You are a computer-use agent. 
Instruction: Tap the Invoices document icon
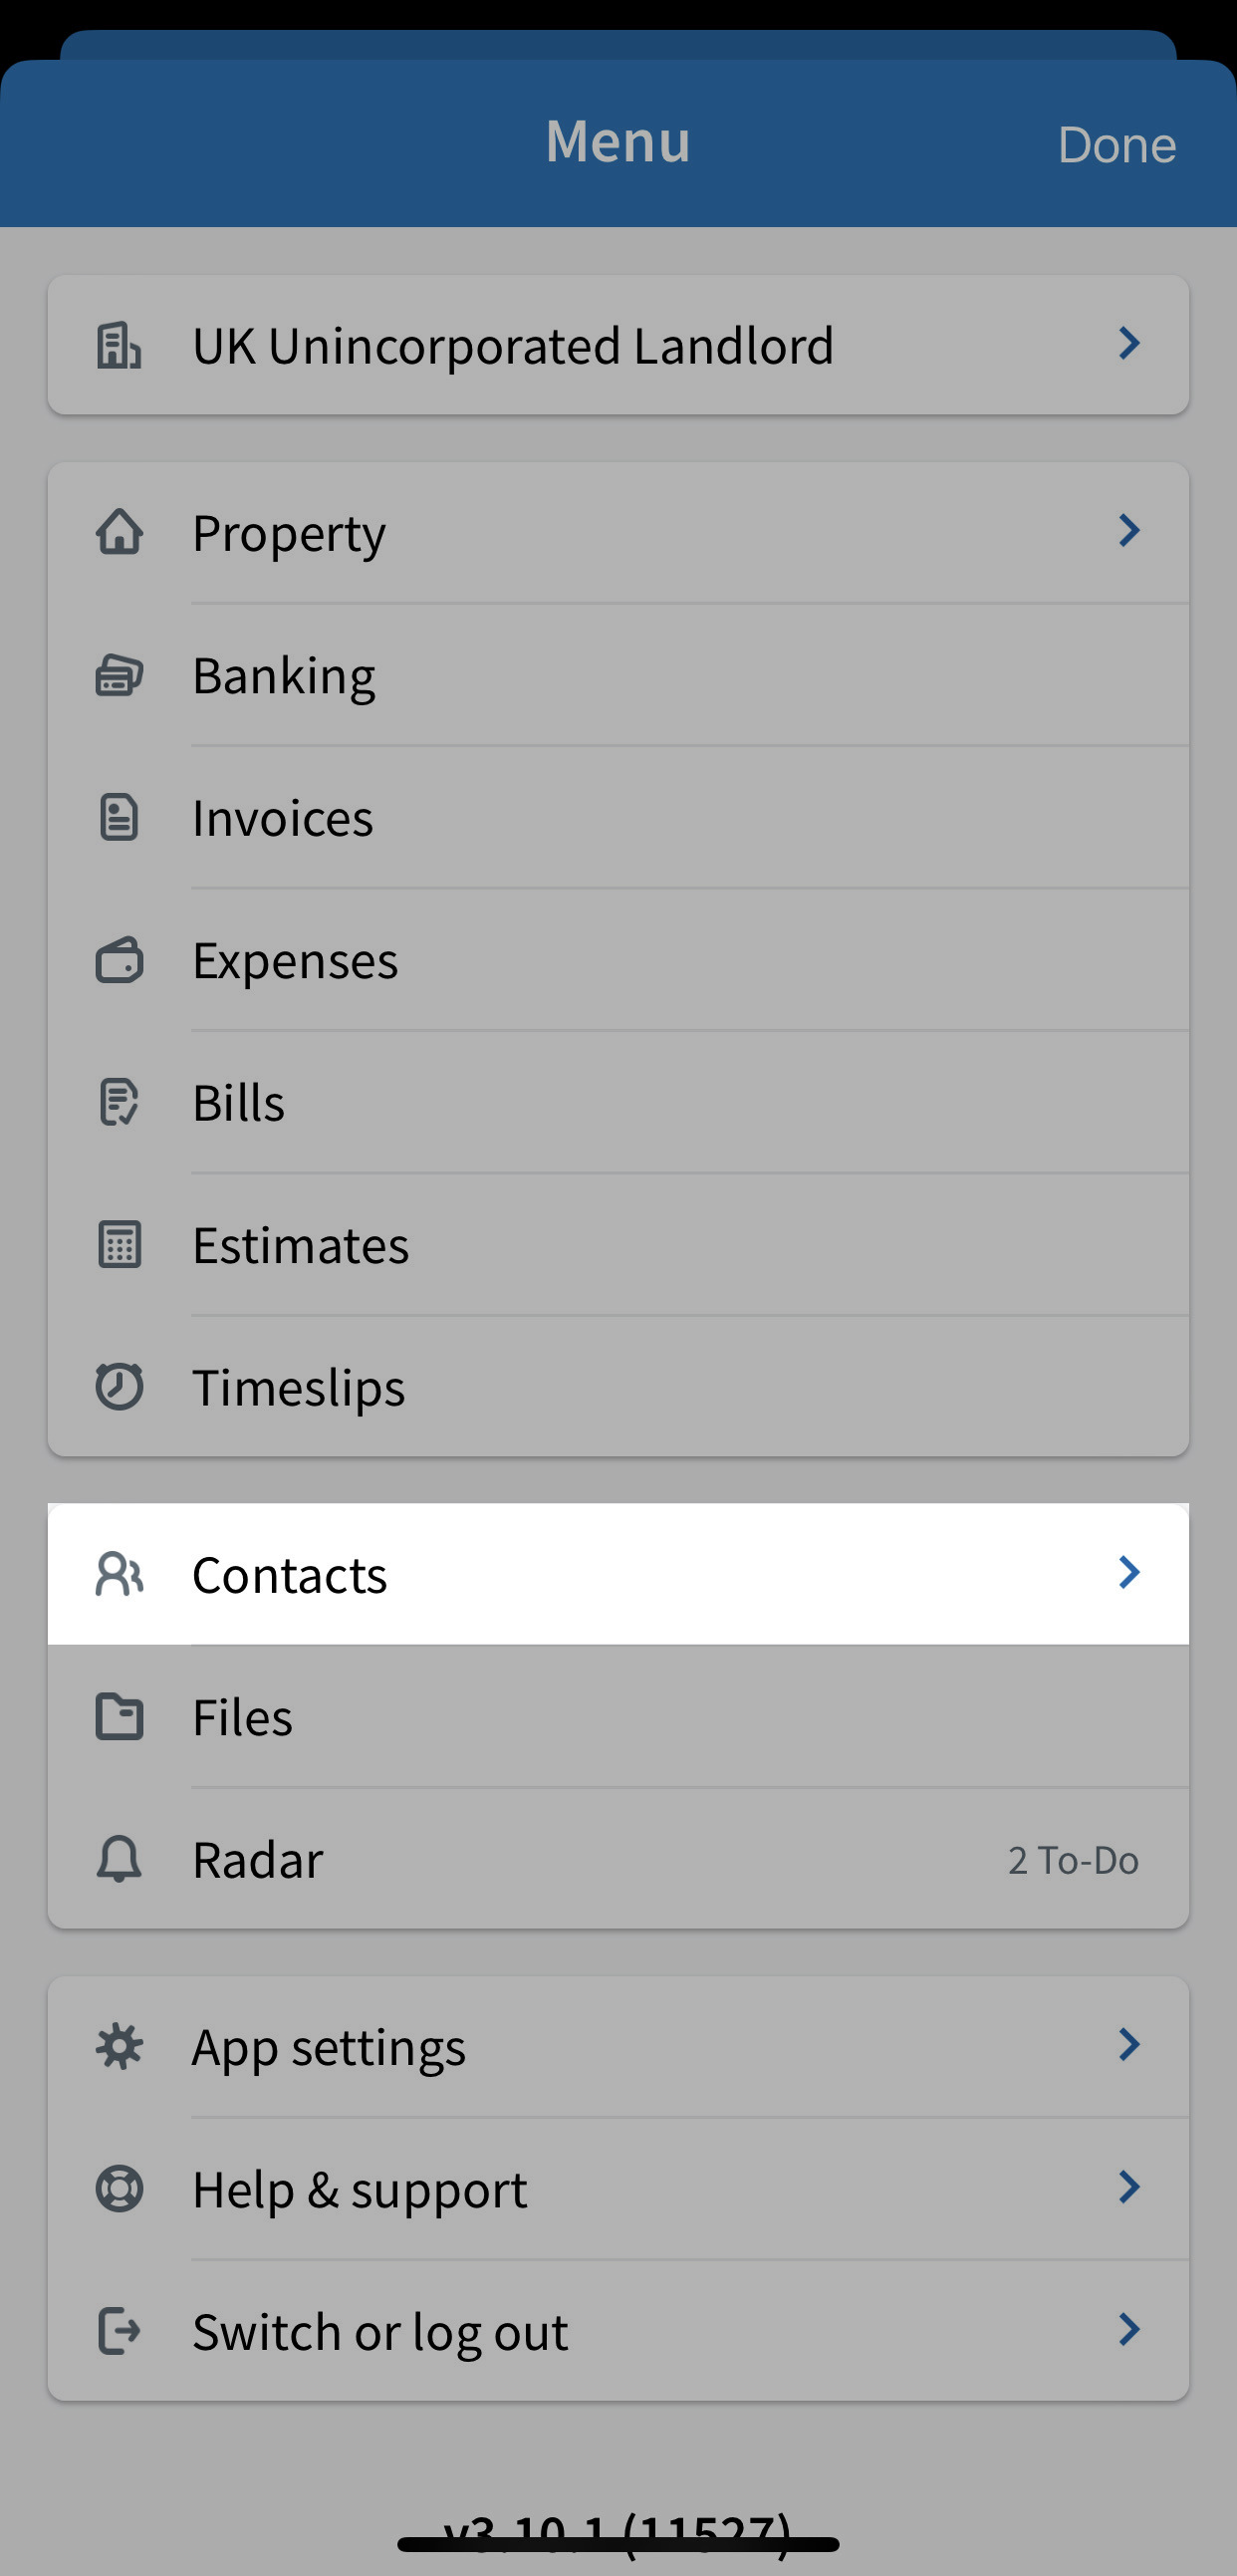pyautogui.click(x=119, y=817)
